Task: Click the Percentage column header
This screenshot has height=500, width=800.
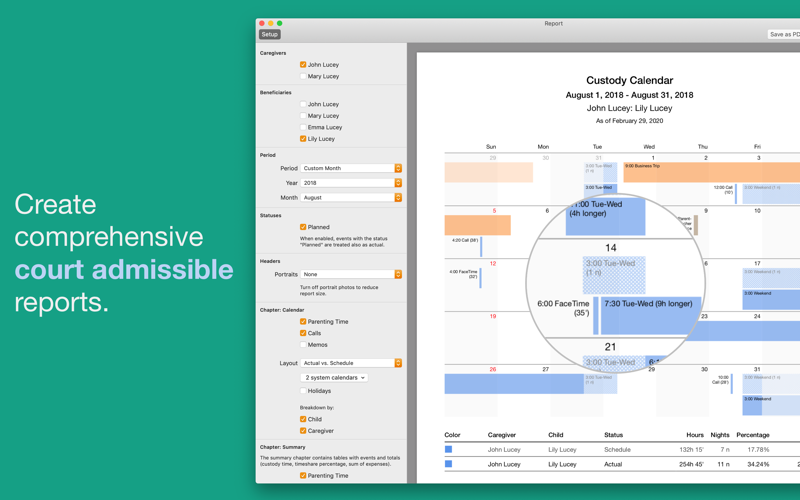Action: click(753, 435)
